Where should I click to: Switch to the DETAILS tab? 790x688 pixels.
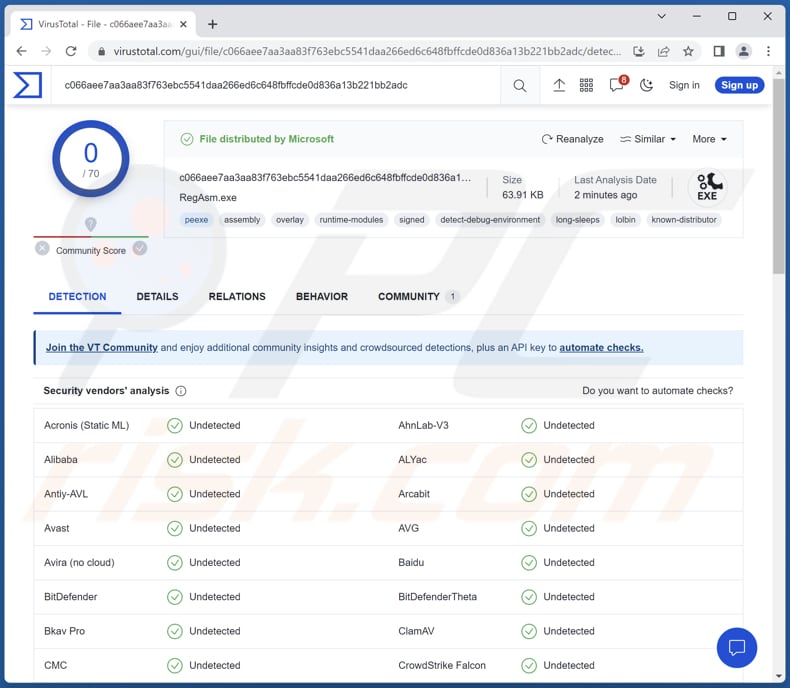click(x=157, y=296)
